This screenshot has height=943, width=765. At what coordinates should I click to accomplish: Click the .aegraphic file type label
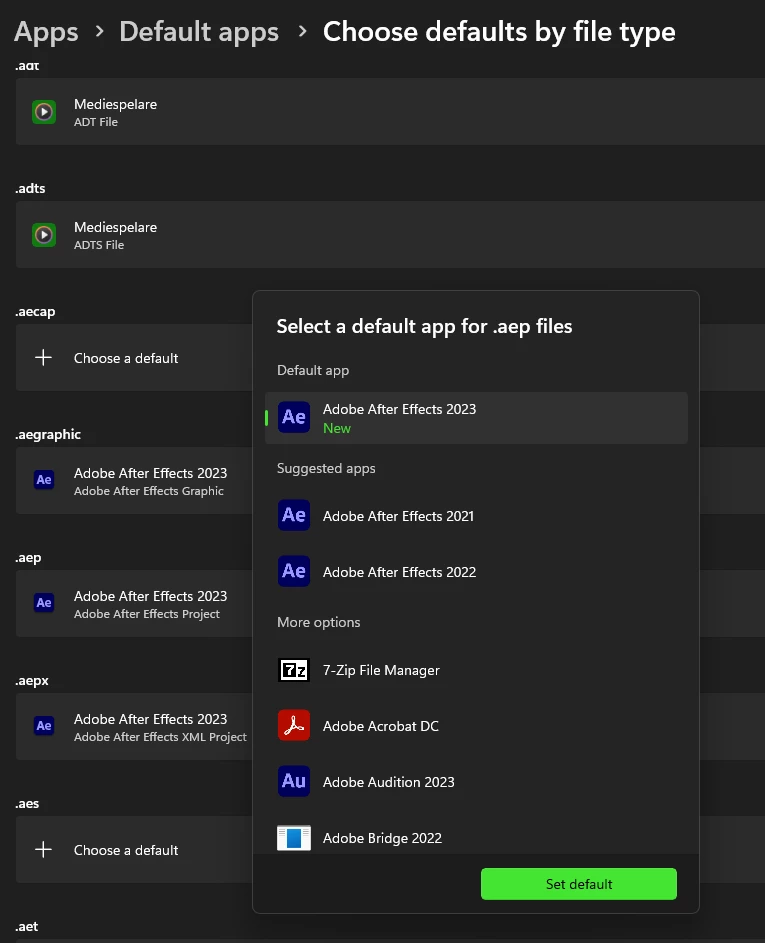click(x=48, y=434)
